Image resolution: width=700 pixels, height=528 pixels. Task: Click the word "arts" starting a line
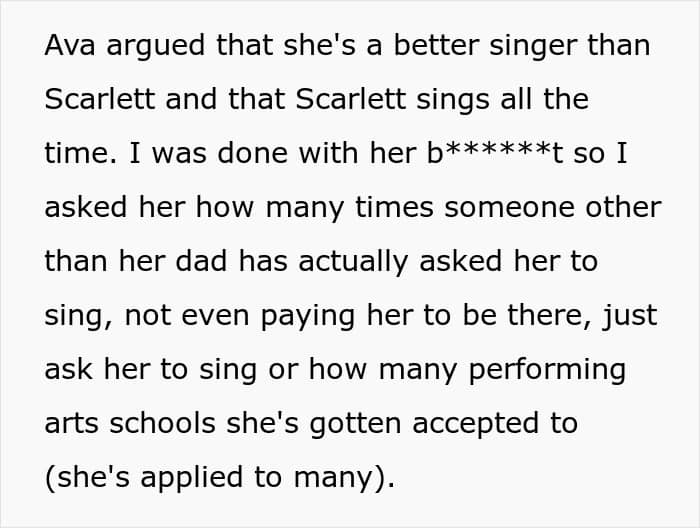71,424
